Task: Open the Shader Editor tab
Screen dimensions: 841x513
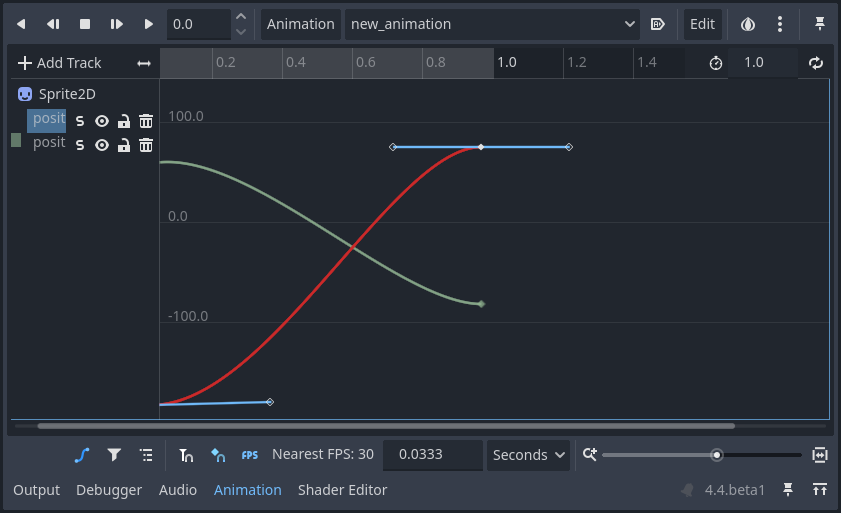Action: pos(342,490)
